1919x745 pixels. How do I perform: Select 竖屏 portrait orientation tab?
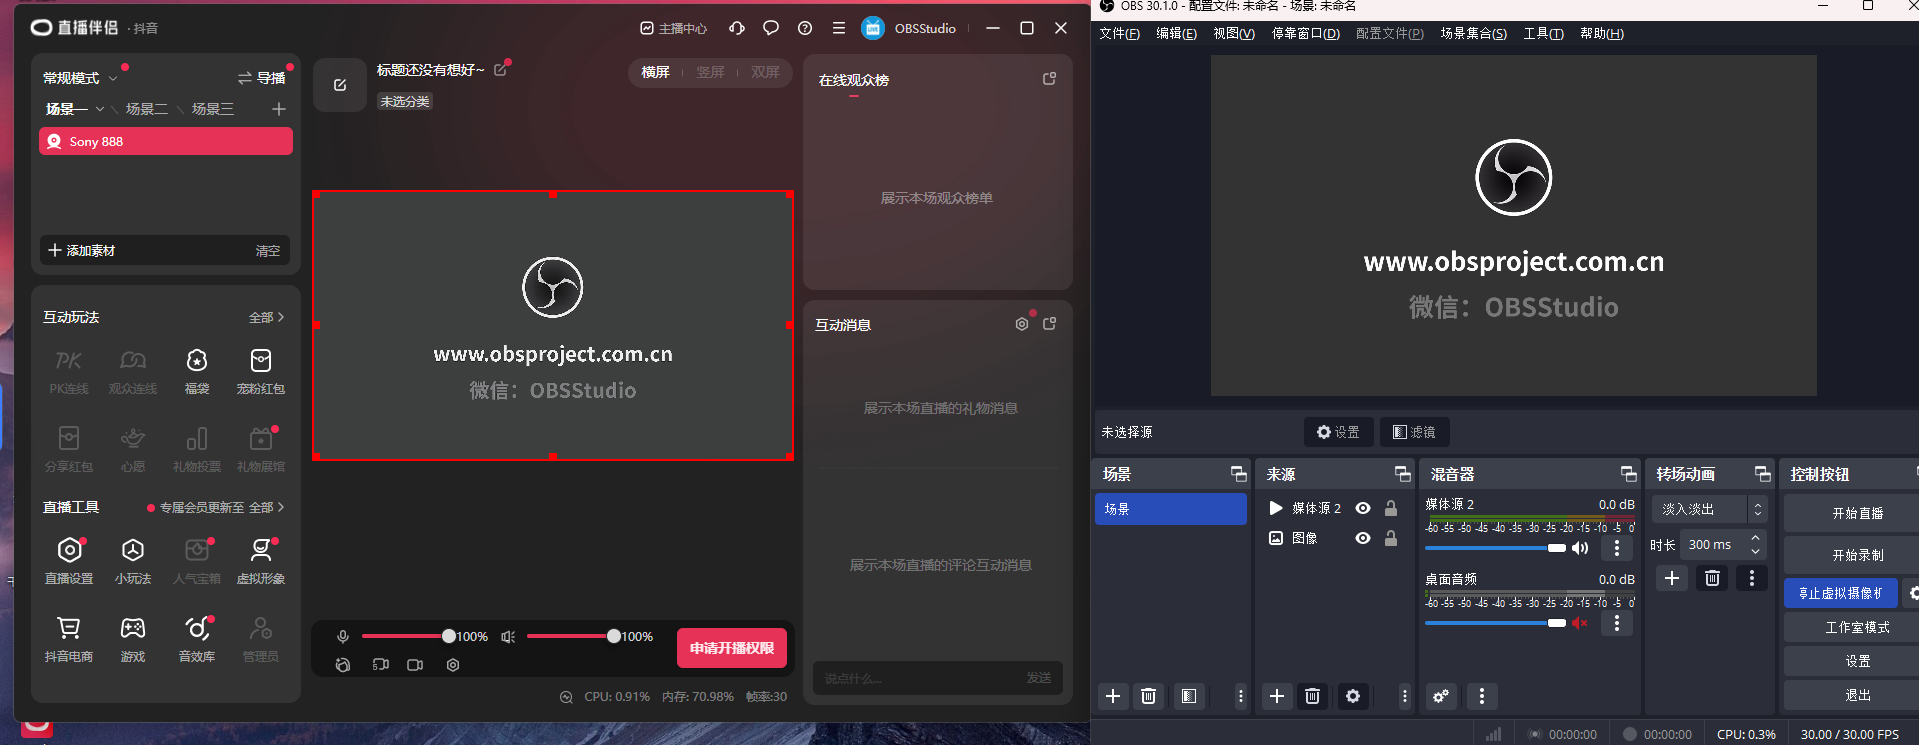pos(710,72)
